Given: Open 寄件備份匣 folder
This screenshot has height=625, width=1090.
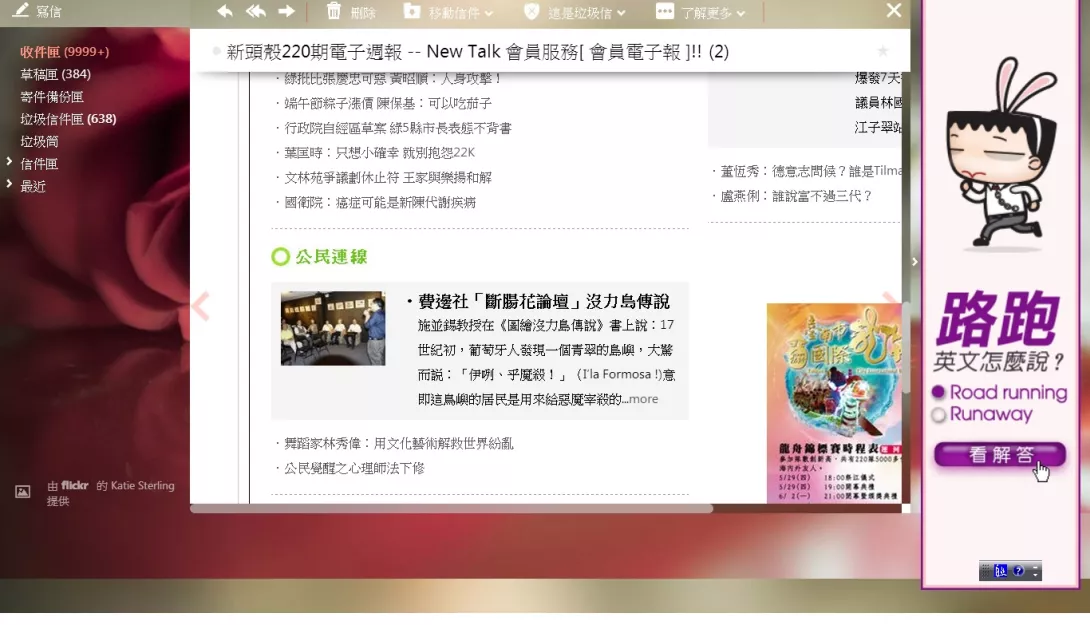Looking at the screenshot, I should click(52, 97).
